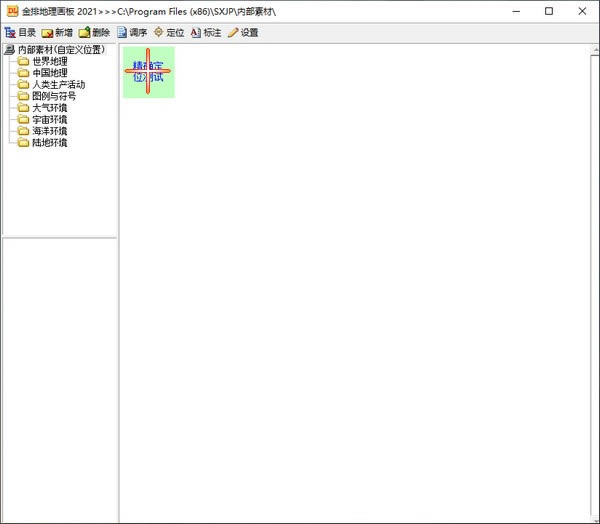The width and height of the screenshot is (600, 524).
Task: Open the 陆地环境 folder
Action: 49,143
